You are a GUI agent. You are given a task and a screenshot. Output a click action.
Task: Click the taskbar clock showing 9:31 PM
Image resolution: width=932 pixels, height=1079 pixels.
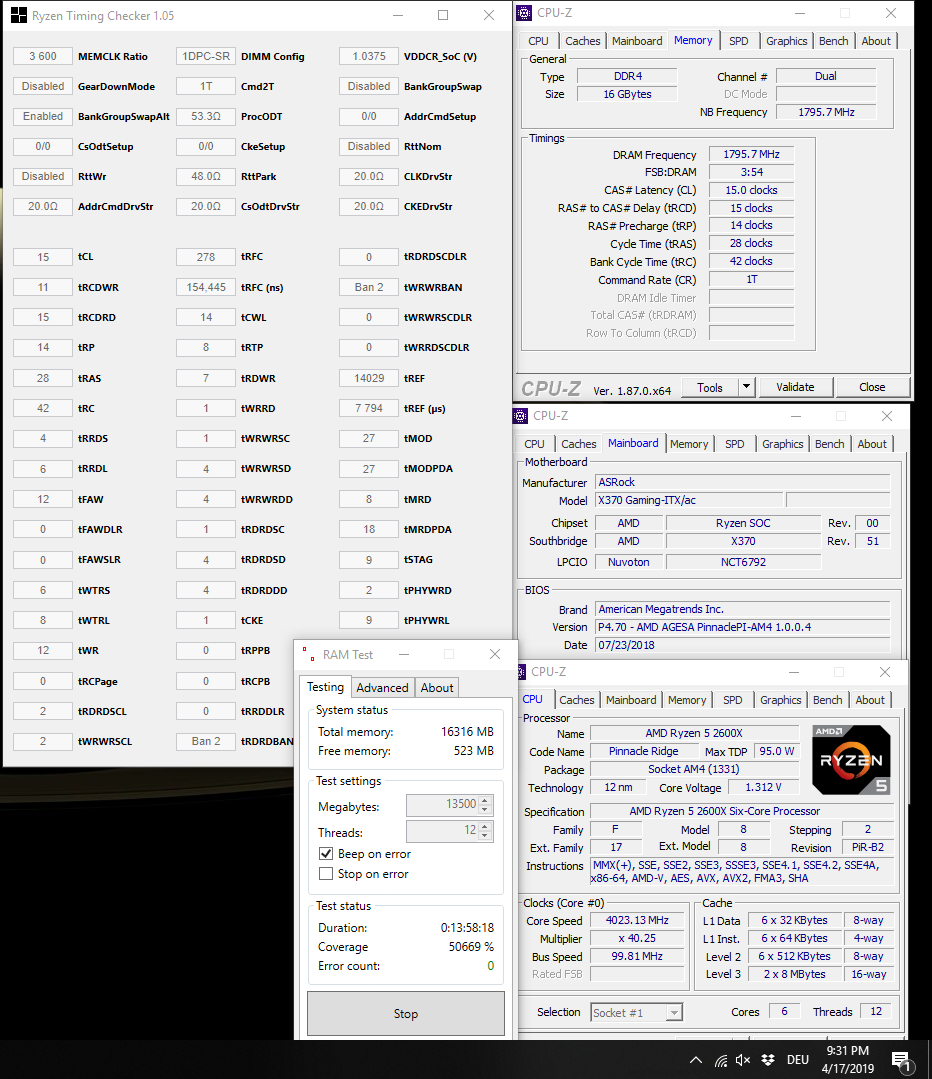pyautogui.click(x=847, y=1060)
